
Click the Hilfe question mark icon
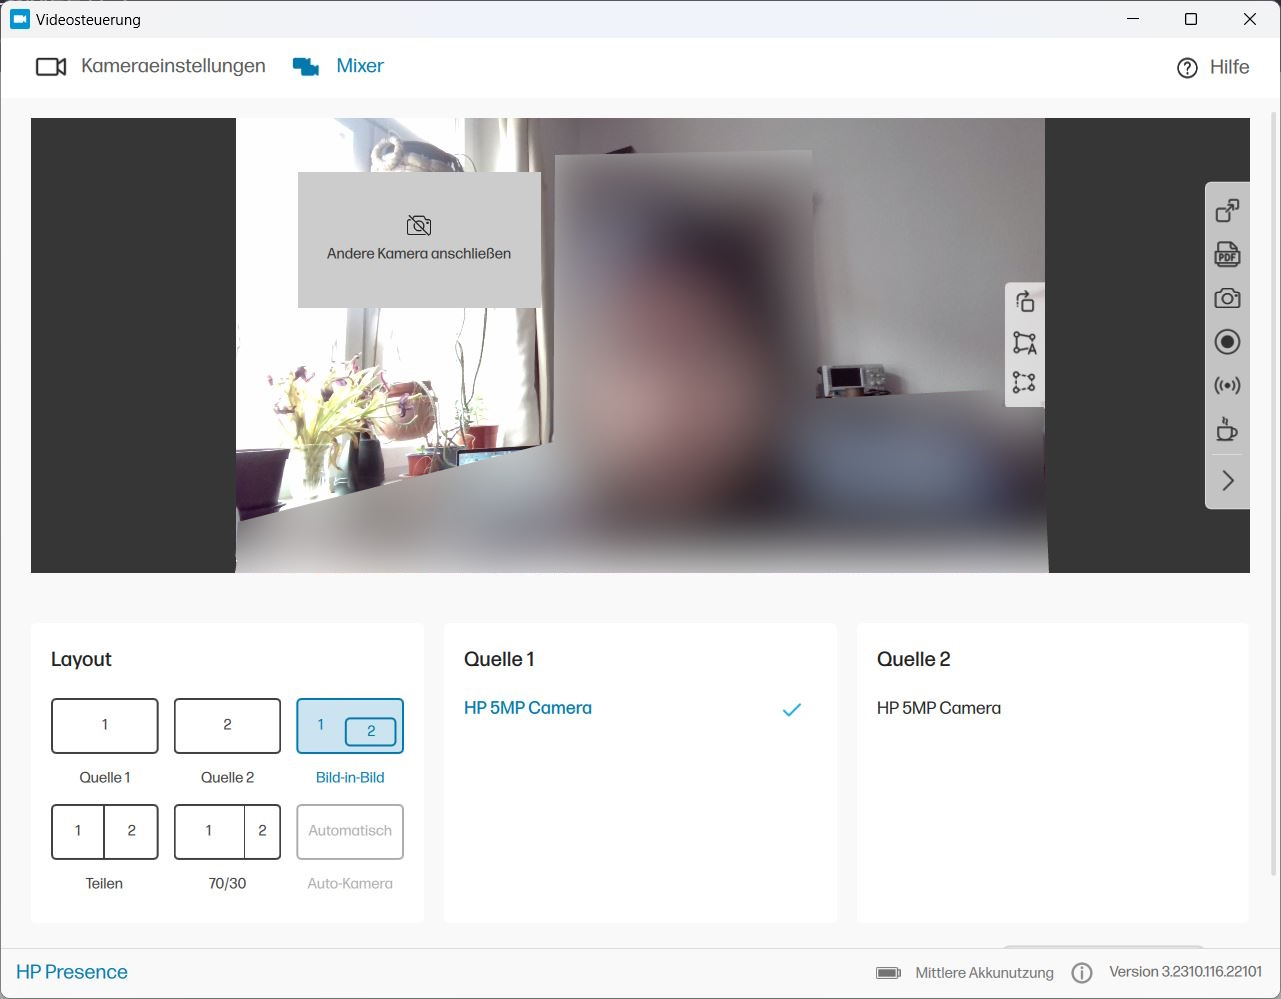click(1187, 68)
